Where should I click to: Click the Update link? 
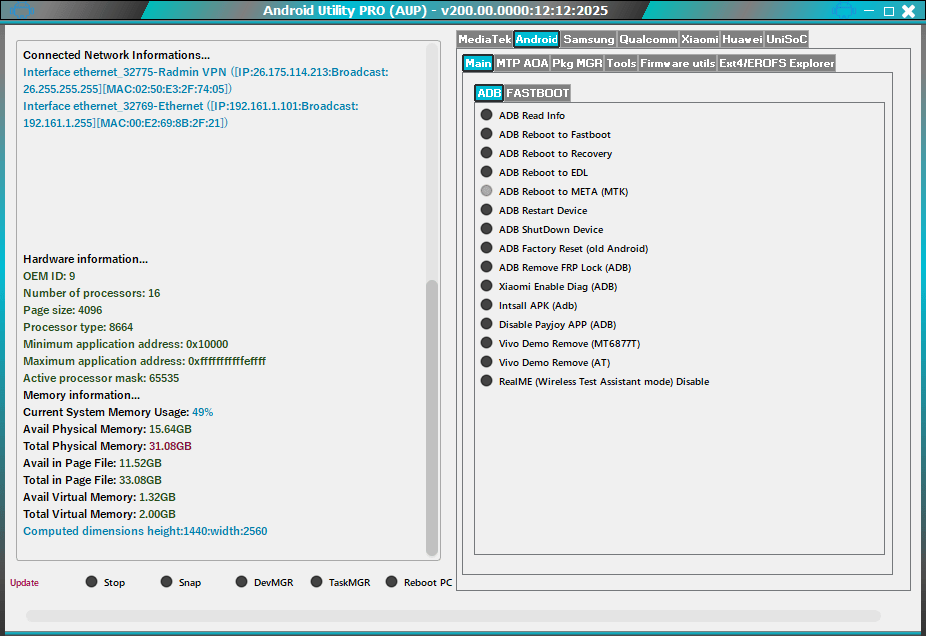click(24, 582)
